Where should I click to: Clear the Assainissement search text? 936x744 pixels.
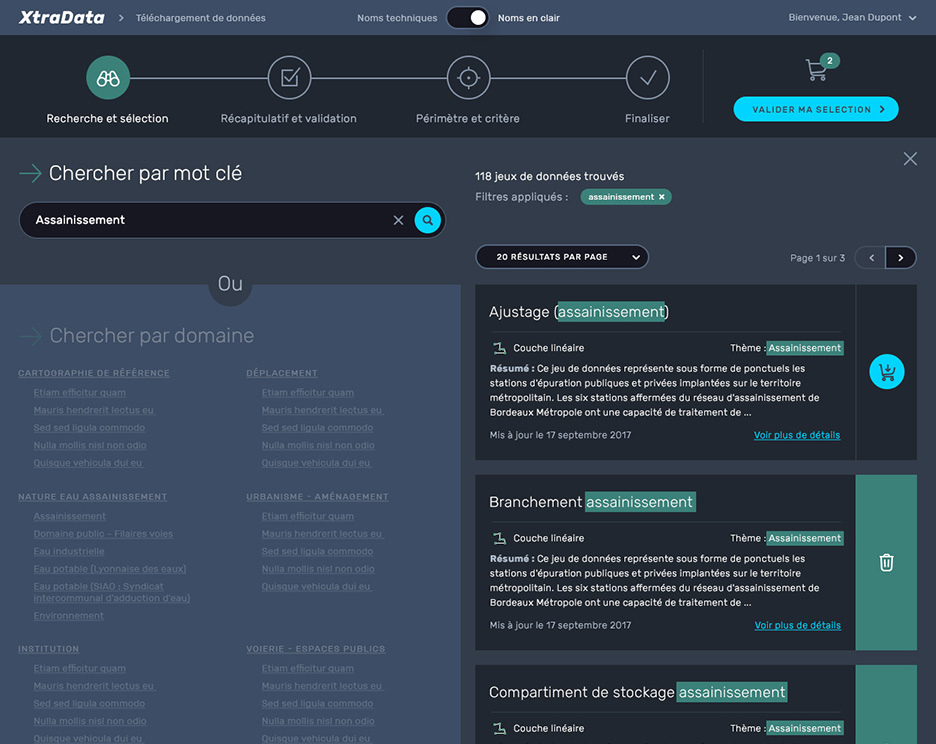tap(398, 220)
